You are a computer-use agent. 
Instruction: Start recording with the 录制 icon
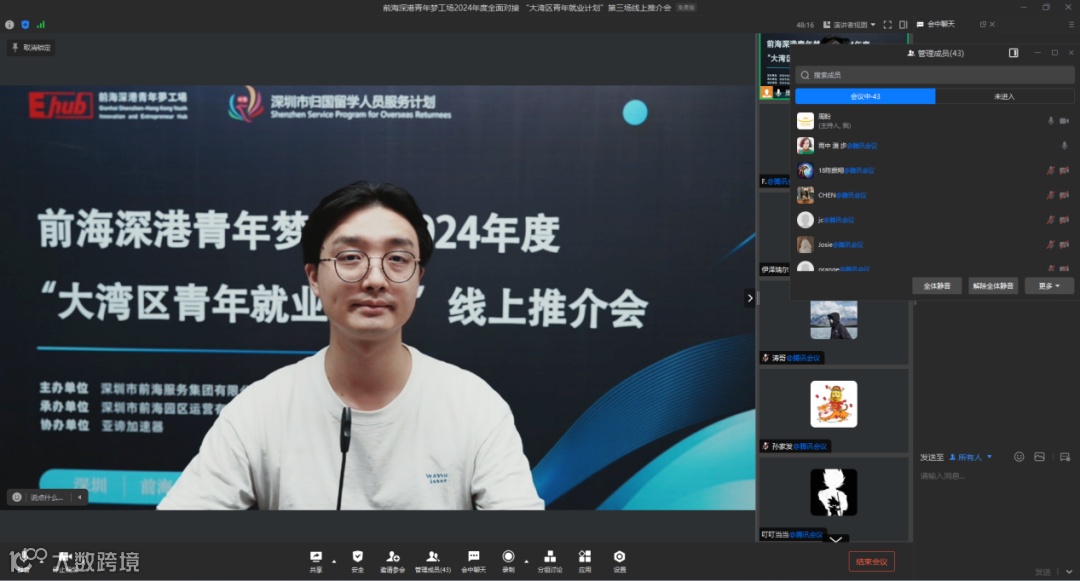[508, 561]
